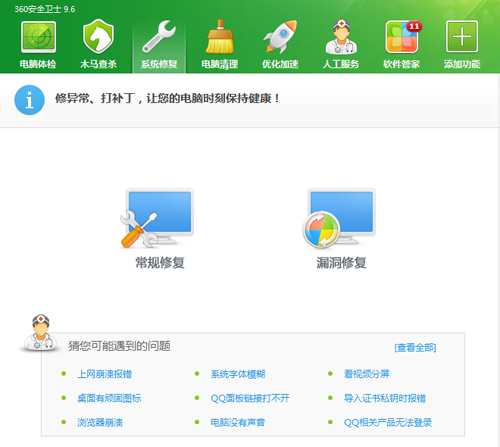The height and width of the screenshot is (447, 500).
Task: Select the 系统修复 wrench icon
Action: 159,37
